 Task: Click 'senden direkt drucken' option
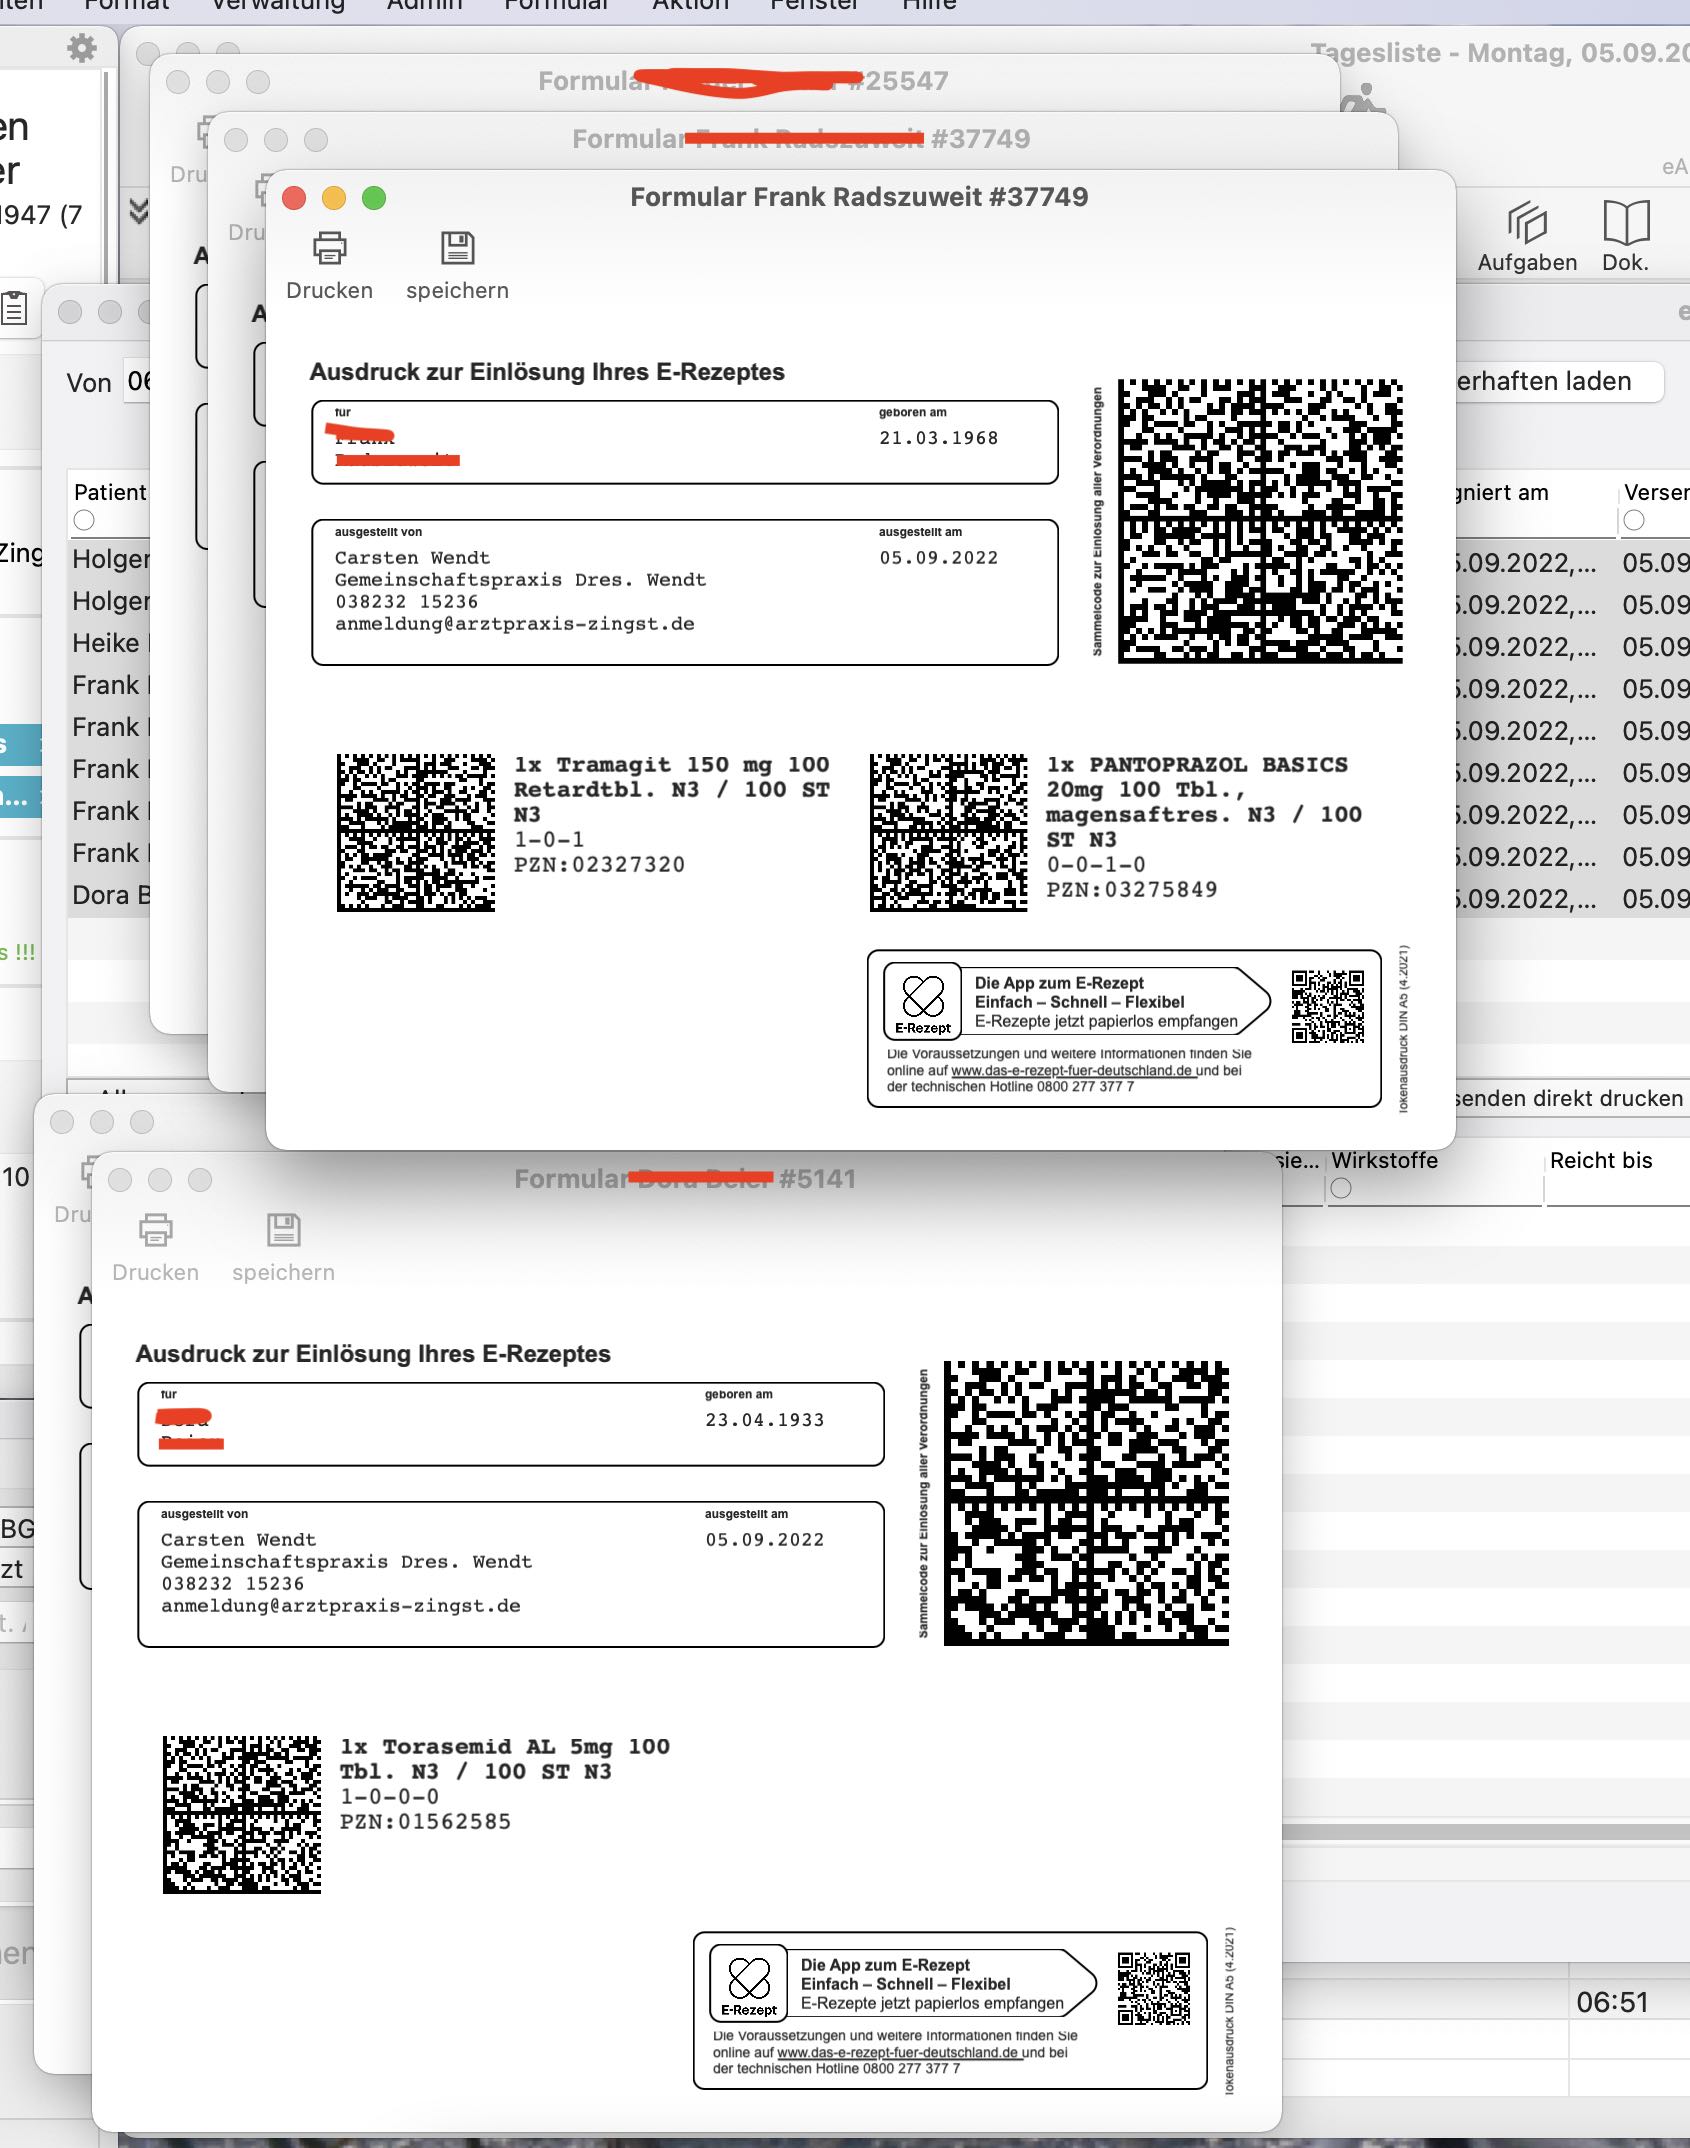point(1568,1098)
